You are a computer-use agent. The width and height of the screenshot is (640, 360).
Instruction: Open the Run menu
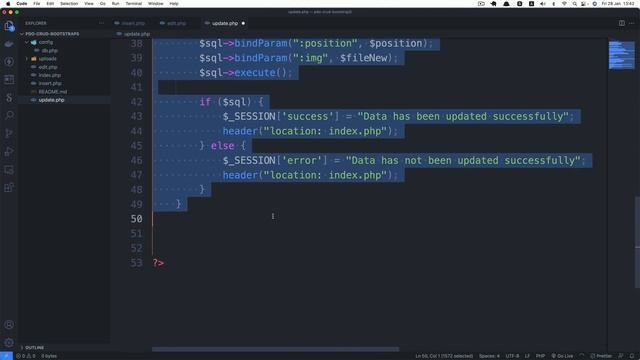pyautogui.click(x=116, y=4)
